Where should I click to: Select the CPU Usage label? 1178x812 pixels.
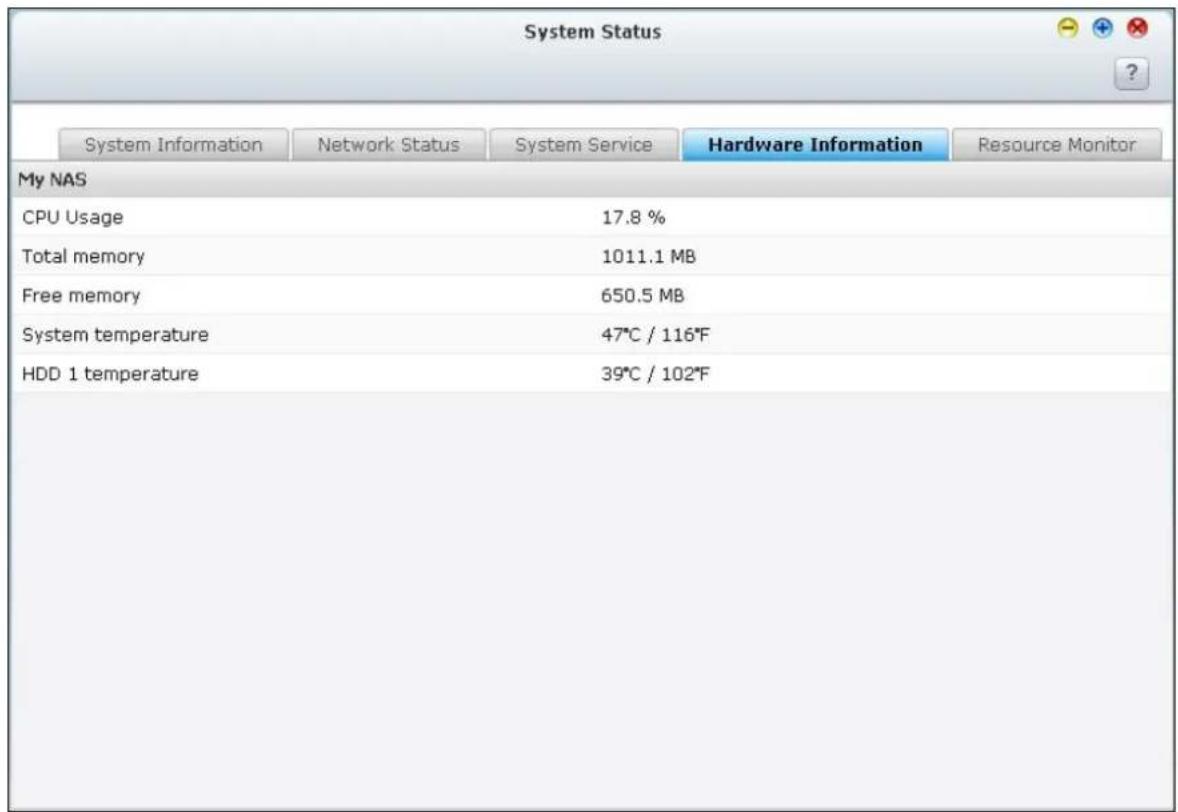(x=73, y=217)
